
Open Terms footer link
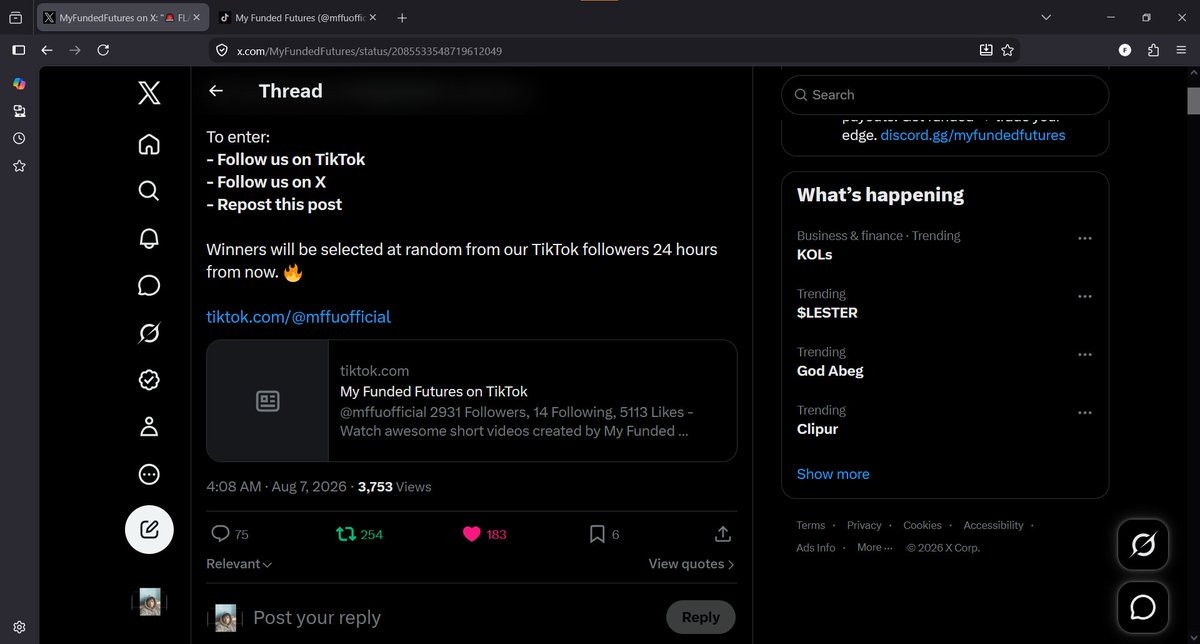[811, 525]
